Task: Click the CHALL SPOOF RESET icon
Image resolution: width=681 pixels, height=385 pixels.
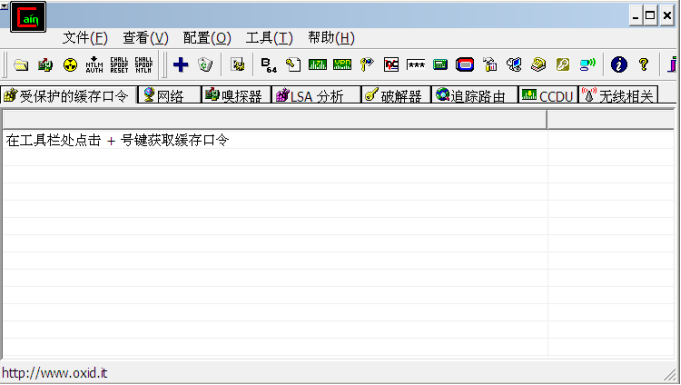Action: pyautogui.click(x=119, y=65)
